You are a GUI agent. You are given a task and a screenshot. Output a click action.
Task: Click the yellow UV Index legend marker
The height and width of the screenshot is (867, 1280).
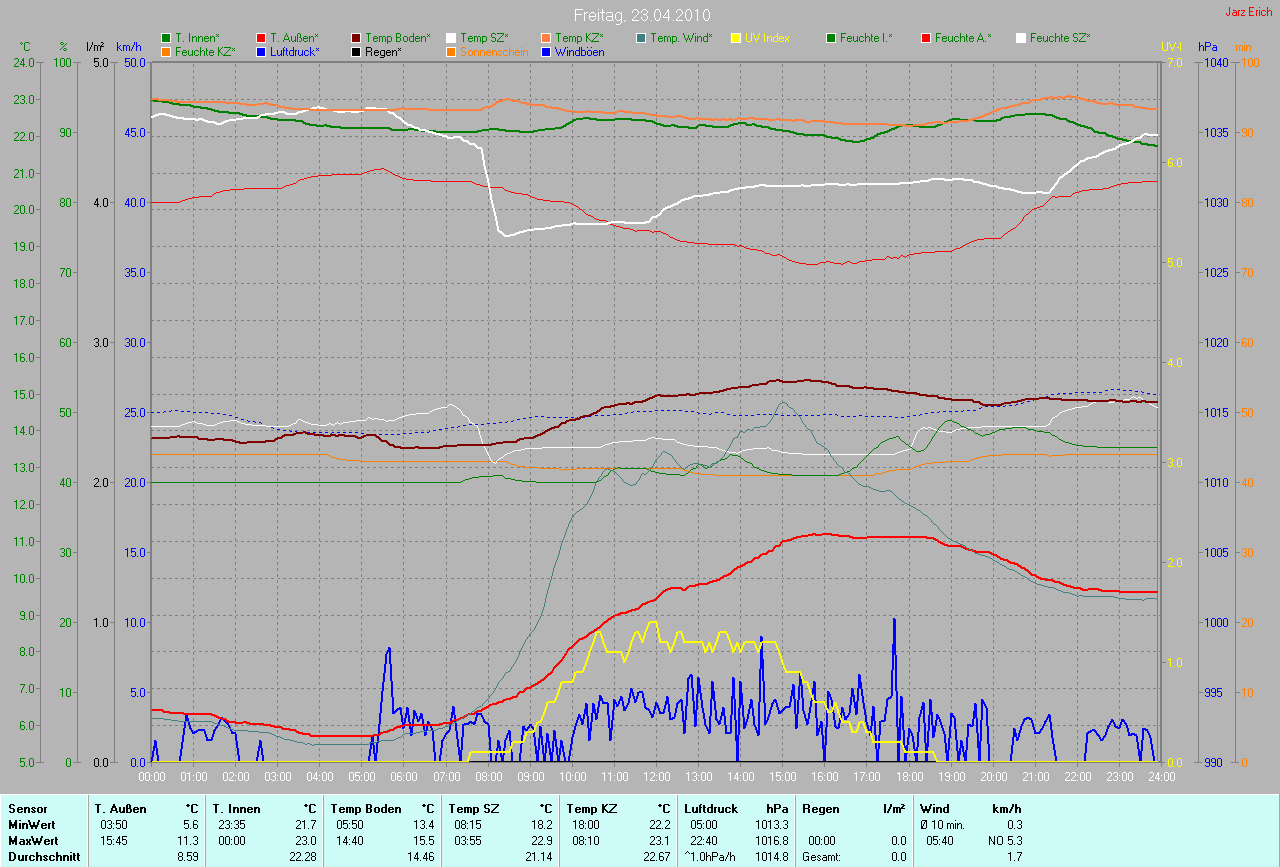(737, 38)
